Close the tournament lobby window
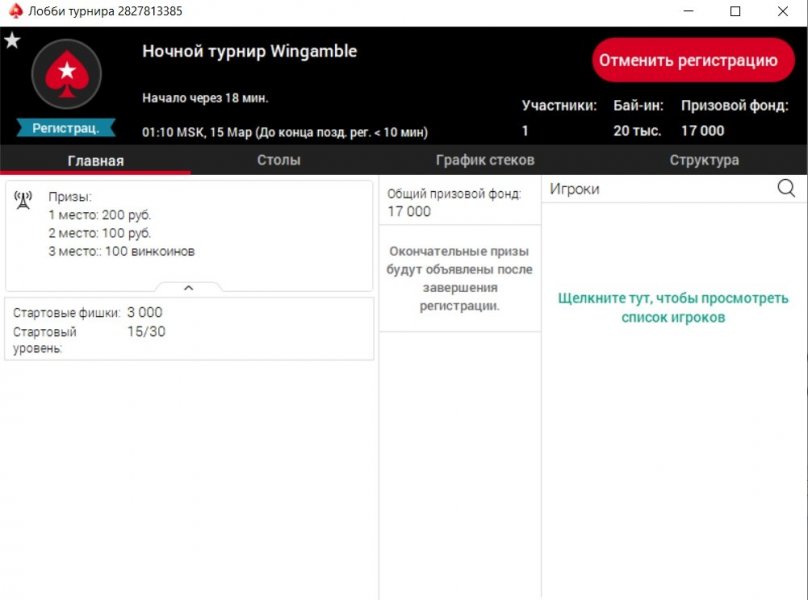808x600 pixels. click(x=782, y=12)
